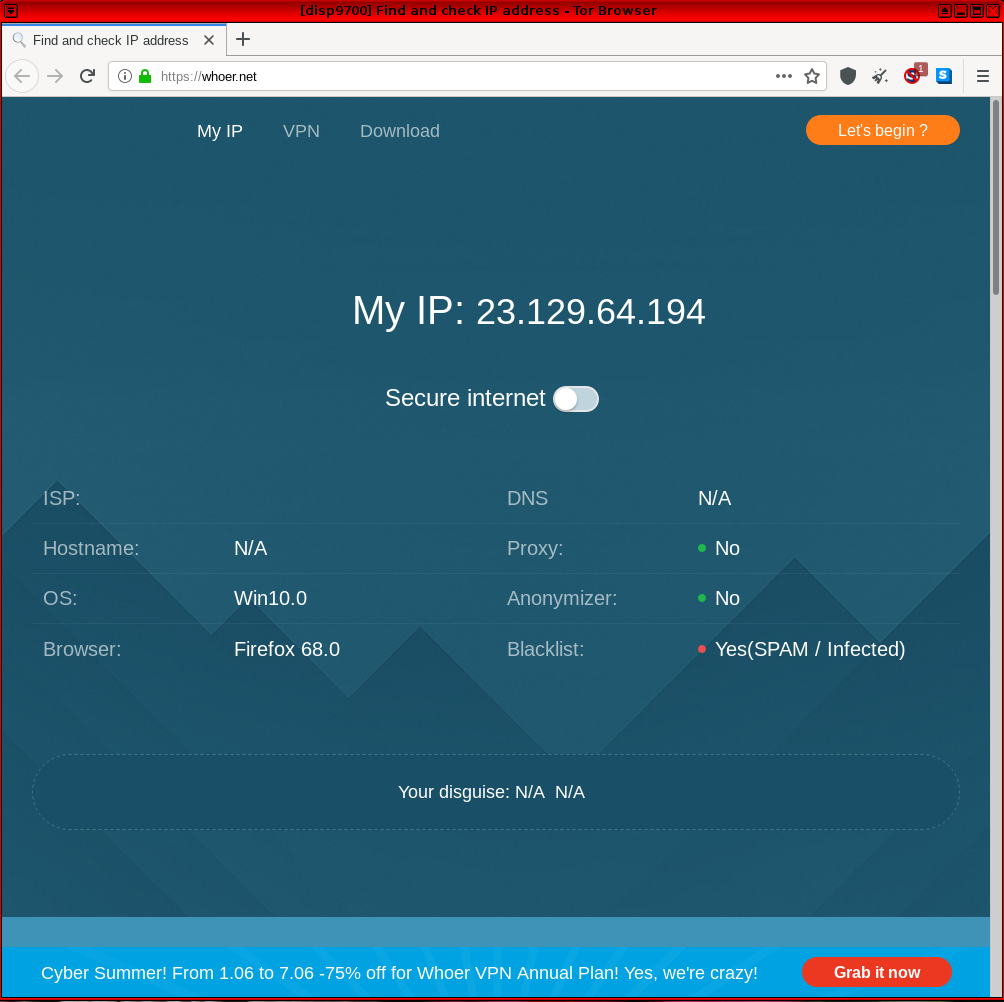Click the "Let's begin ?" button
1004x1002 pixels.
click(x=882, y=130)
